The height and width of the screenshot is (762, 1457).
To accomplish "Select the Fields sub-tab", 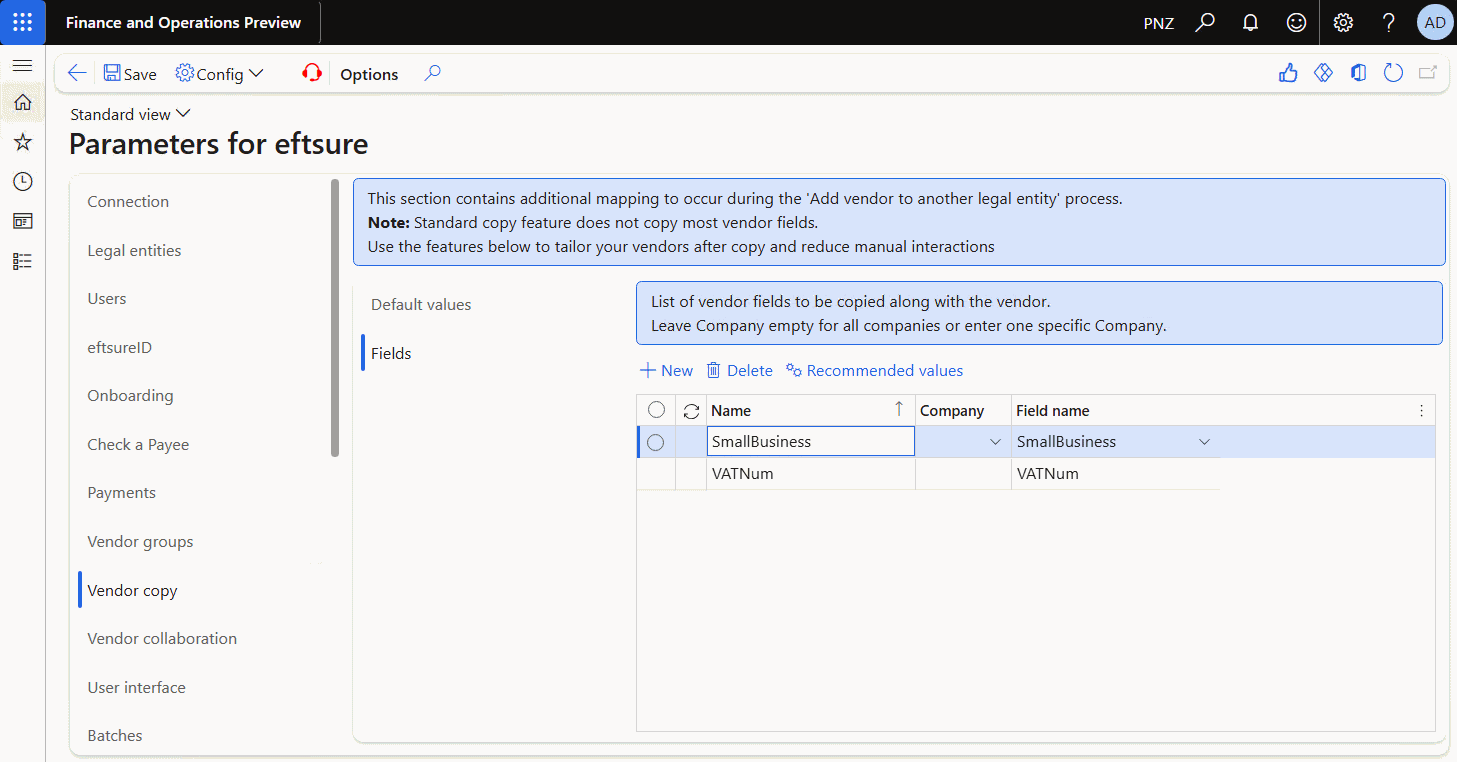I will pos(391,353).
